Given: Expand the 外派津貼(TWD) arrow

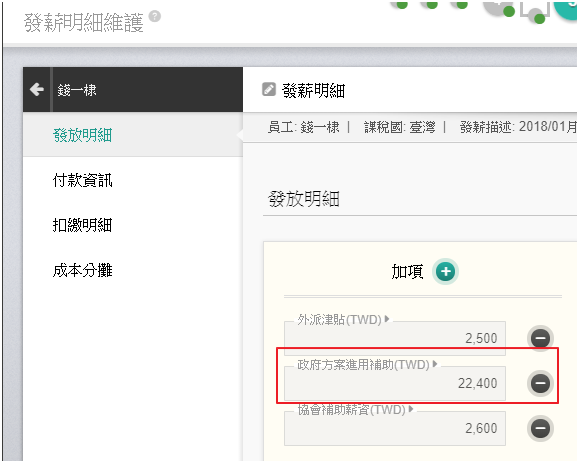Looking at the screenshot, I should click(x=387, y=319).
